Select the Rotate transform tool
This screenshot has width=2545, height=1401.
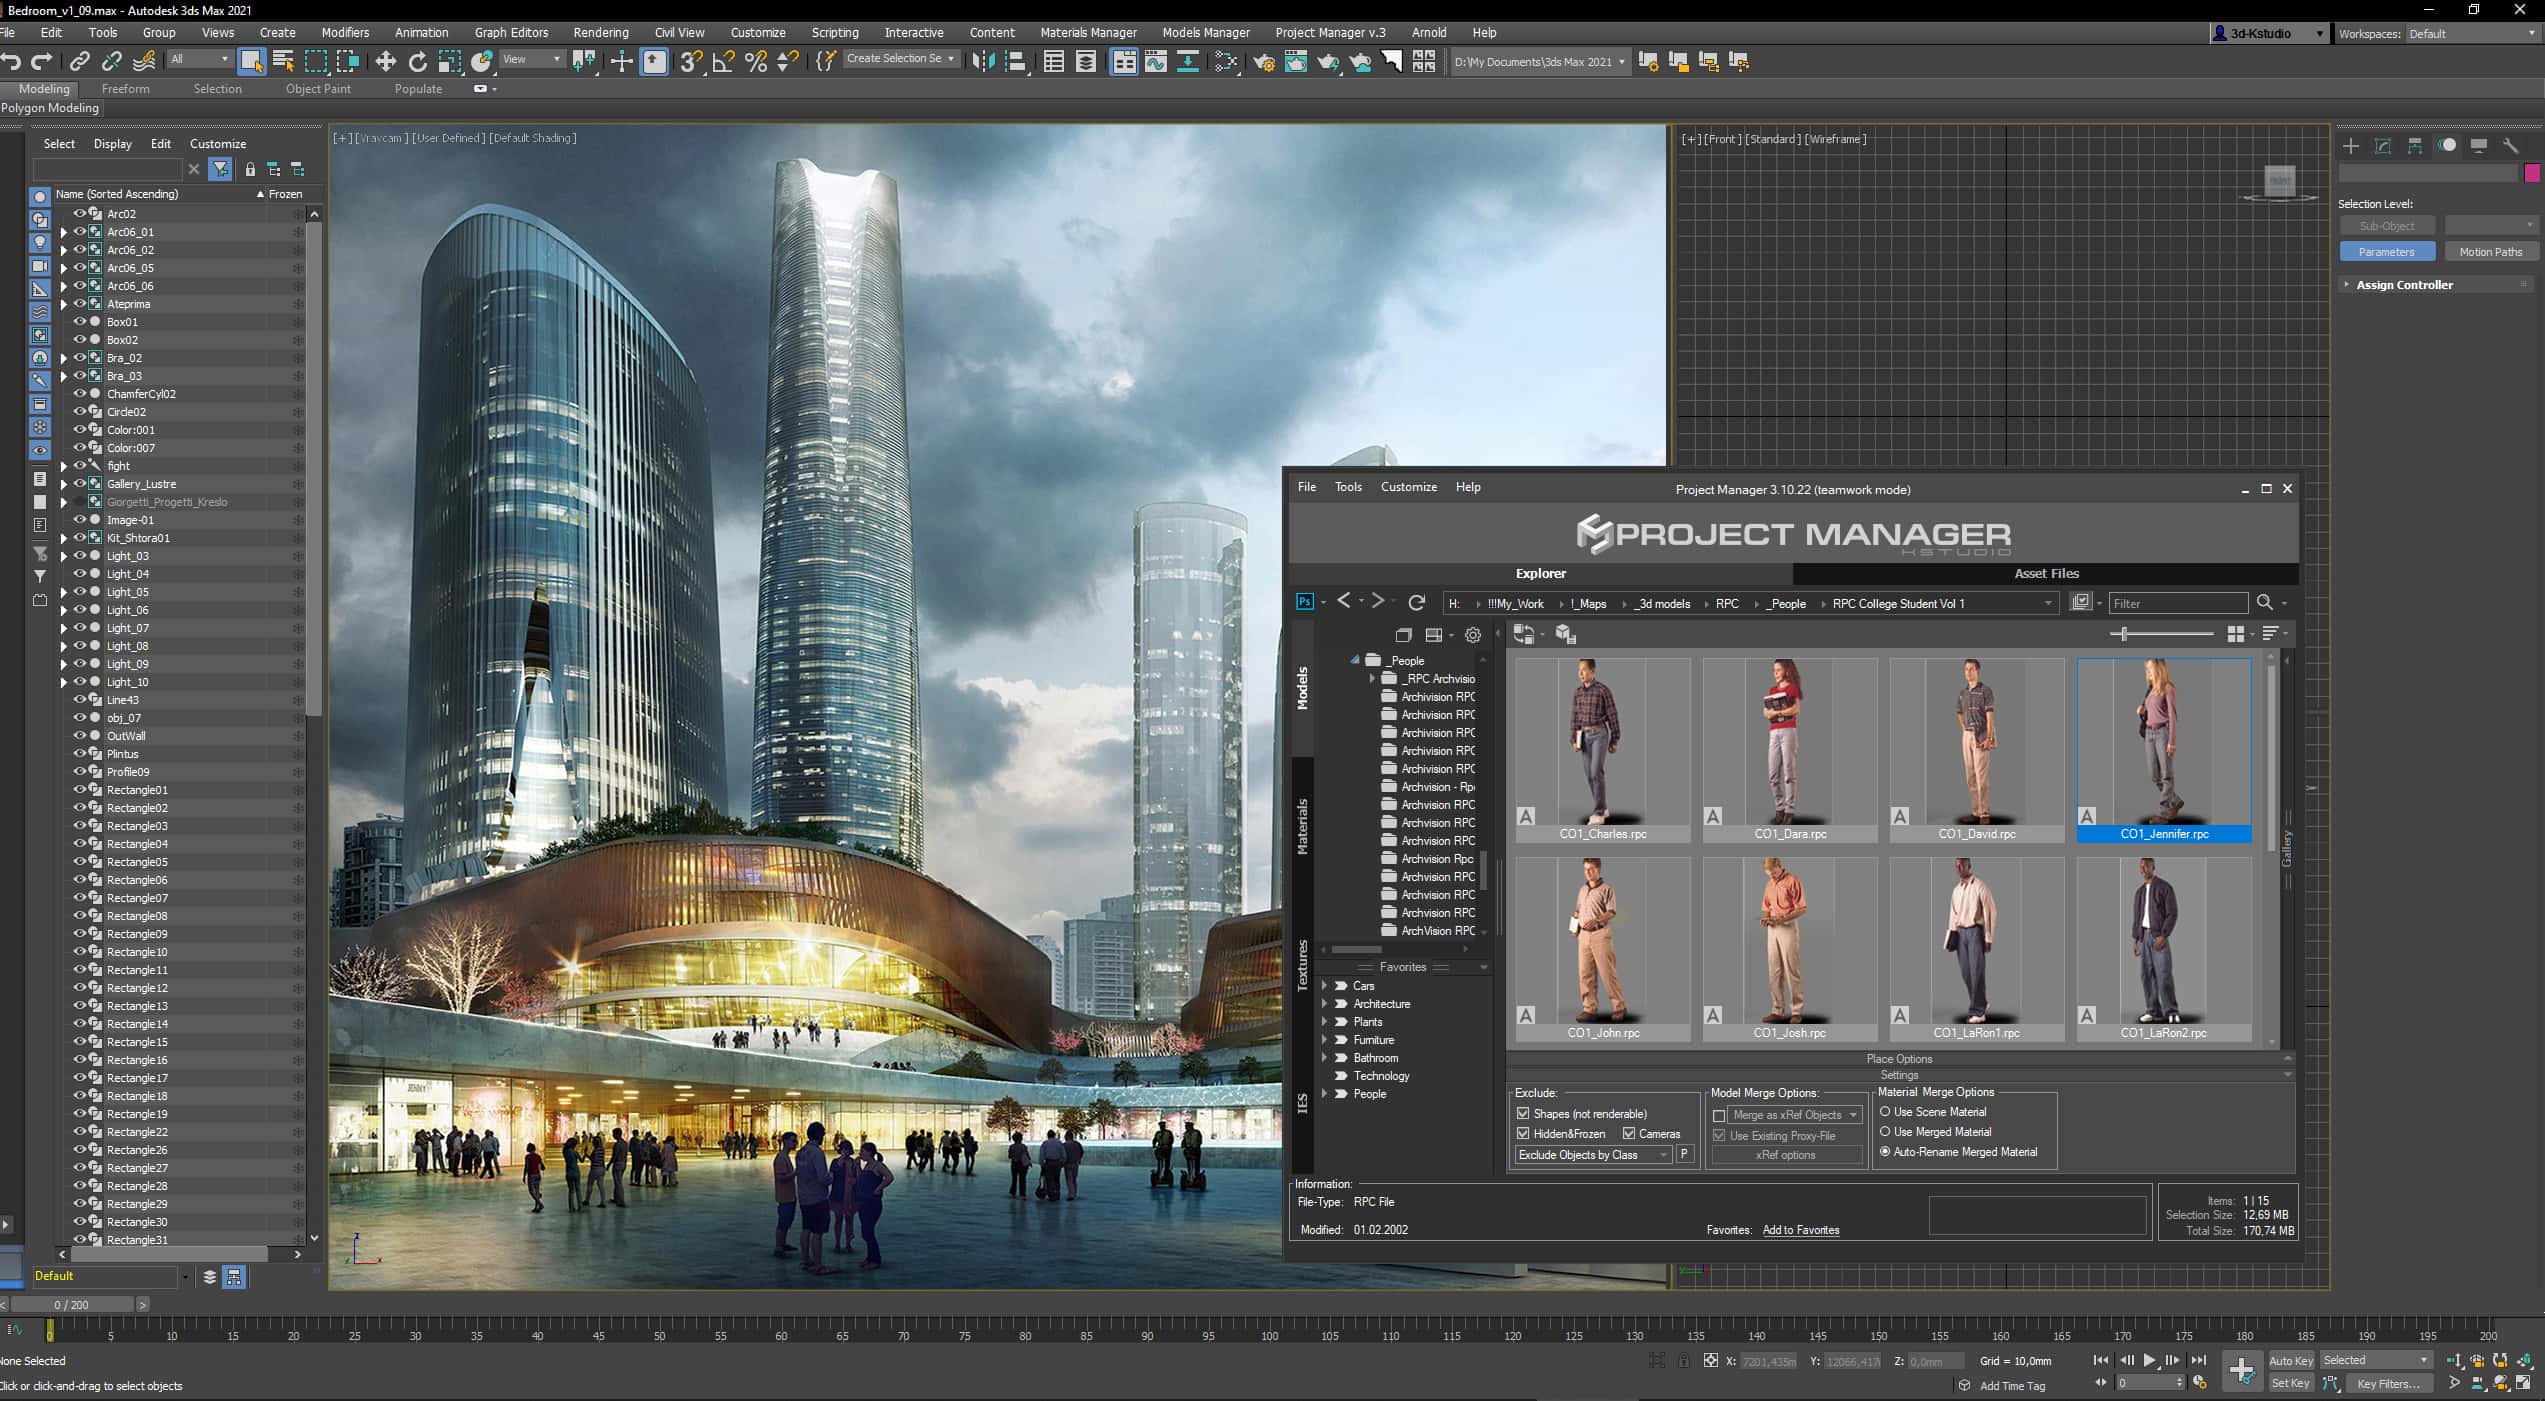click(x=417, y=62)
